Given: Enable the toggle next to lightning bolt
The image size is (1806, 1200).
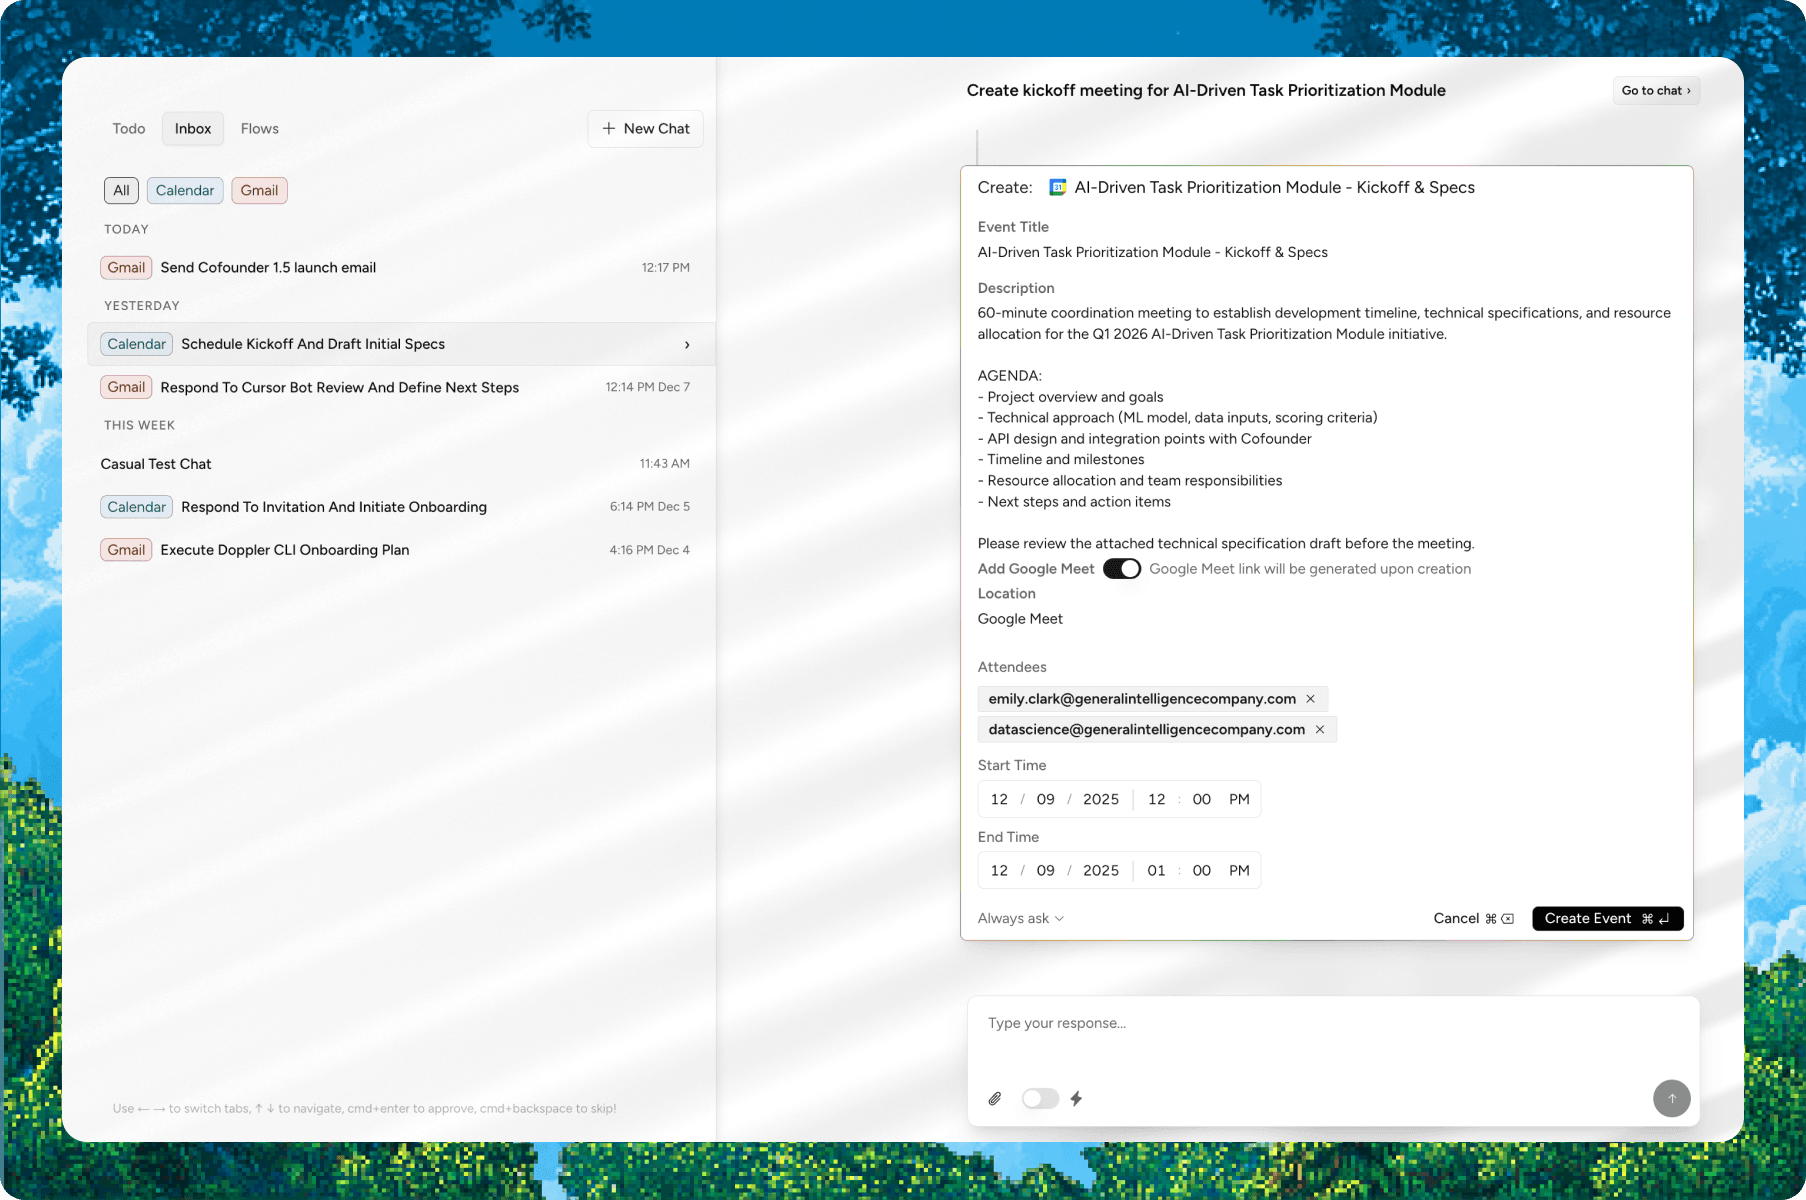Looking at the screenshot, I should click(x=1040, y=1098).
